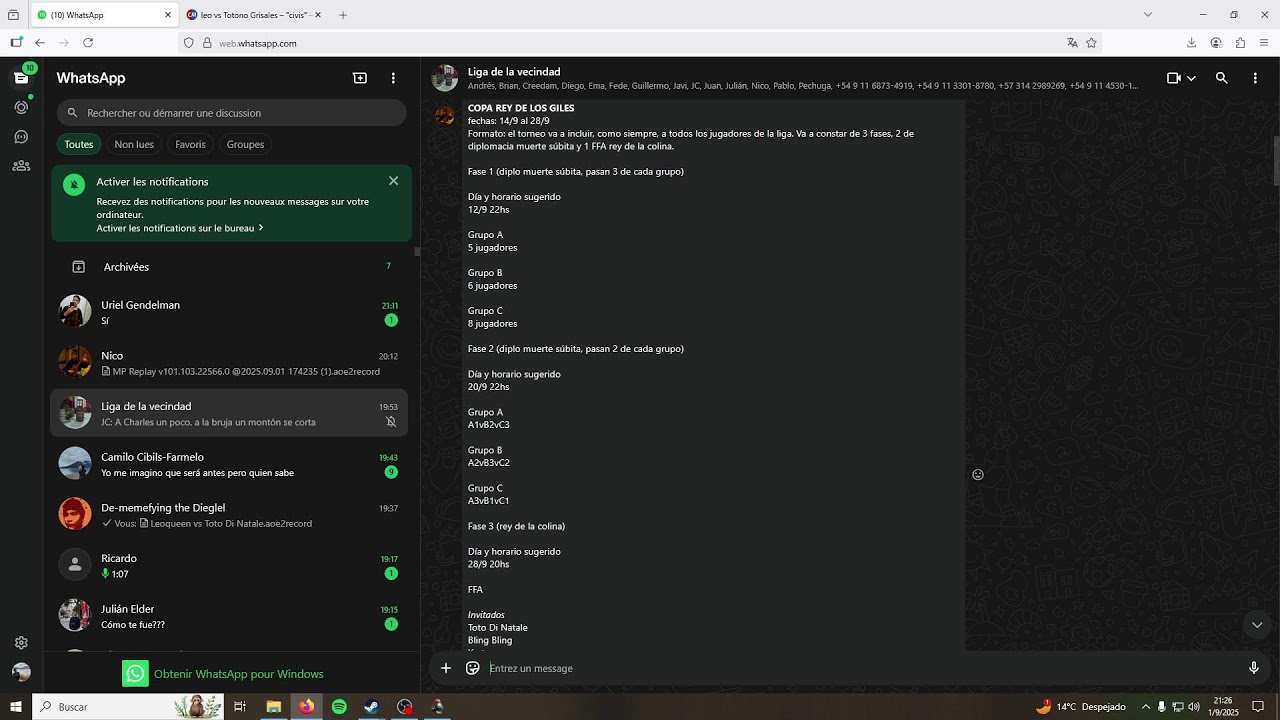
Task: Bookmark this page with star icon
Action: click(x=1091, y=43)
